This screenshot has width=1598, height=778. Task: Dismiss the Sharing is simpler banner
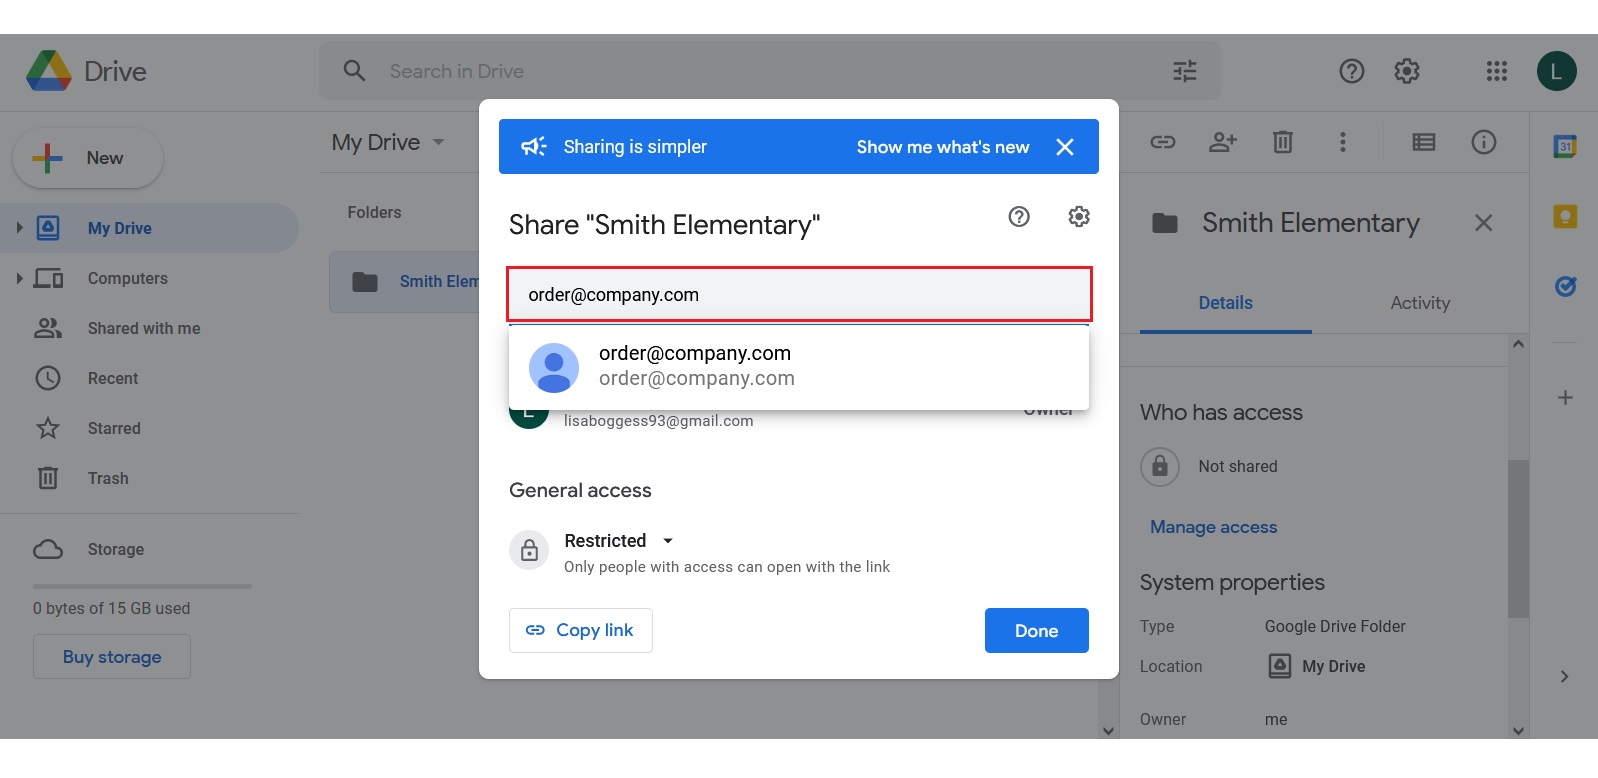(1065, 147)
